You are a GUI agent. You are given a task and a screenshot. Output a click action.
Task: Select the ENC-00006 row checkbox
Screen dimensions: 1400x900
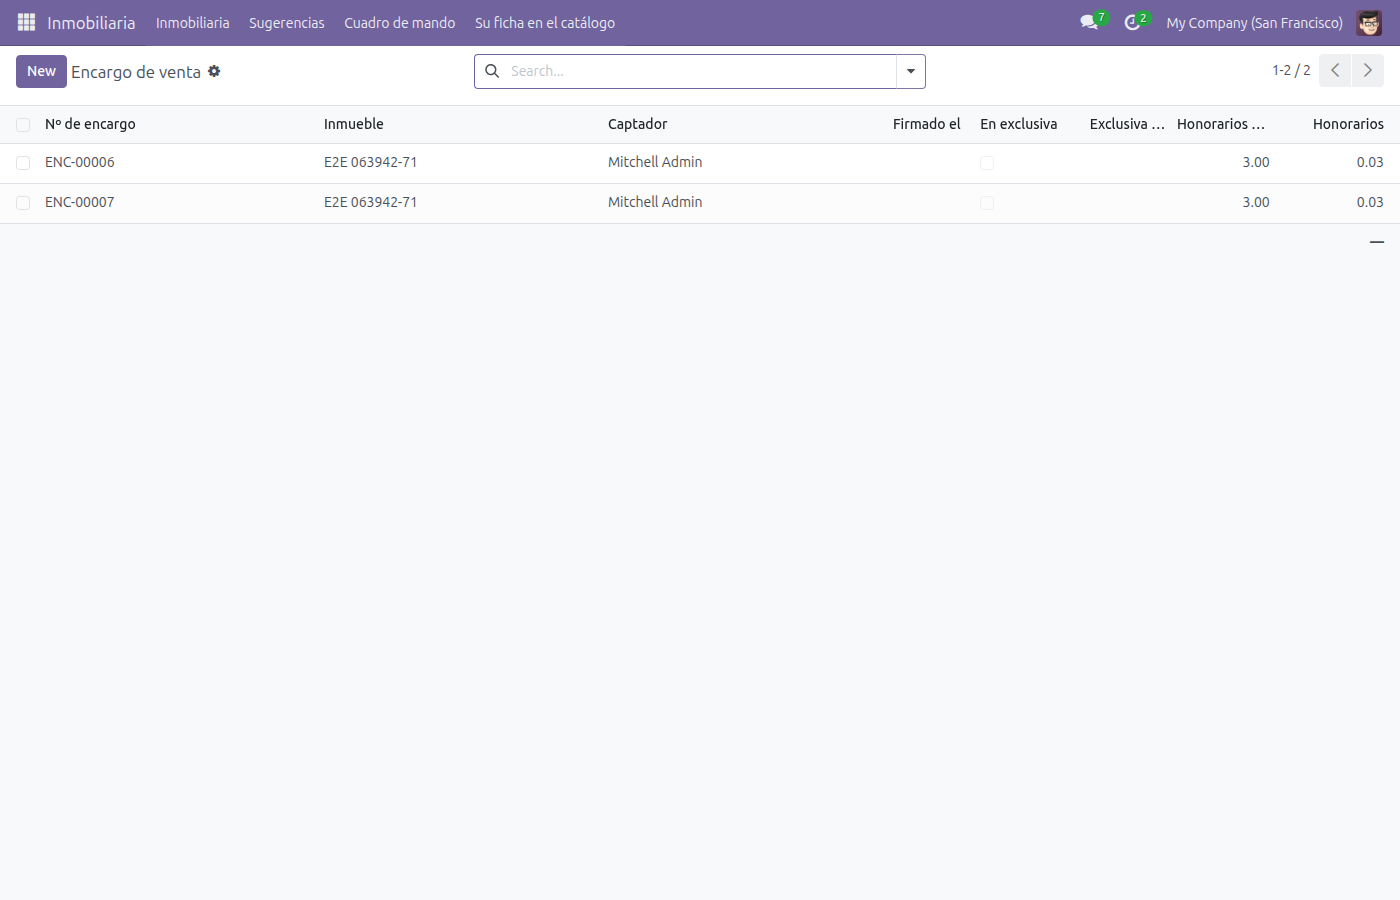[23, 163]
